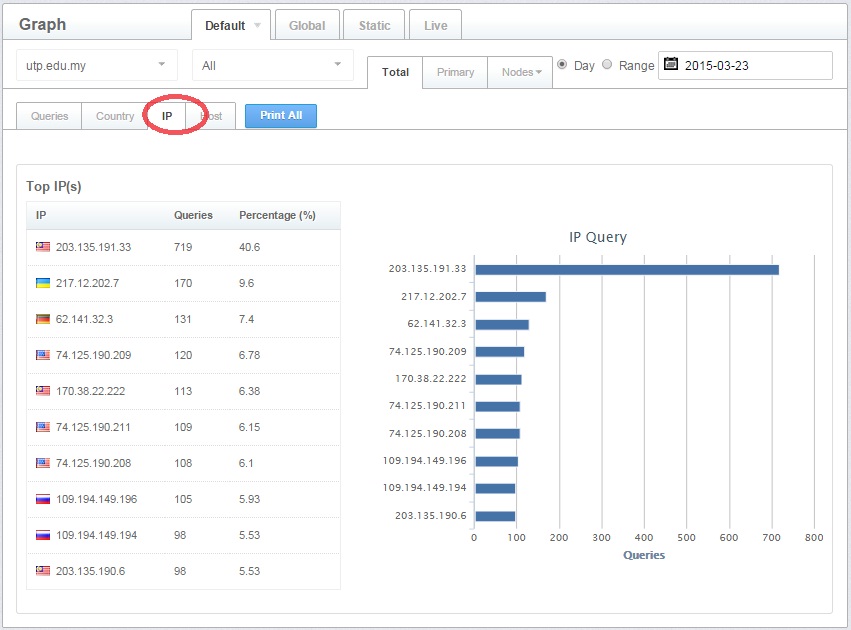Open the Country tab
851x630 pixels.
pos(115,116)
